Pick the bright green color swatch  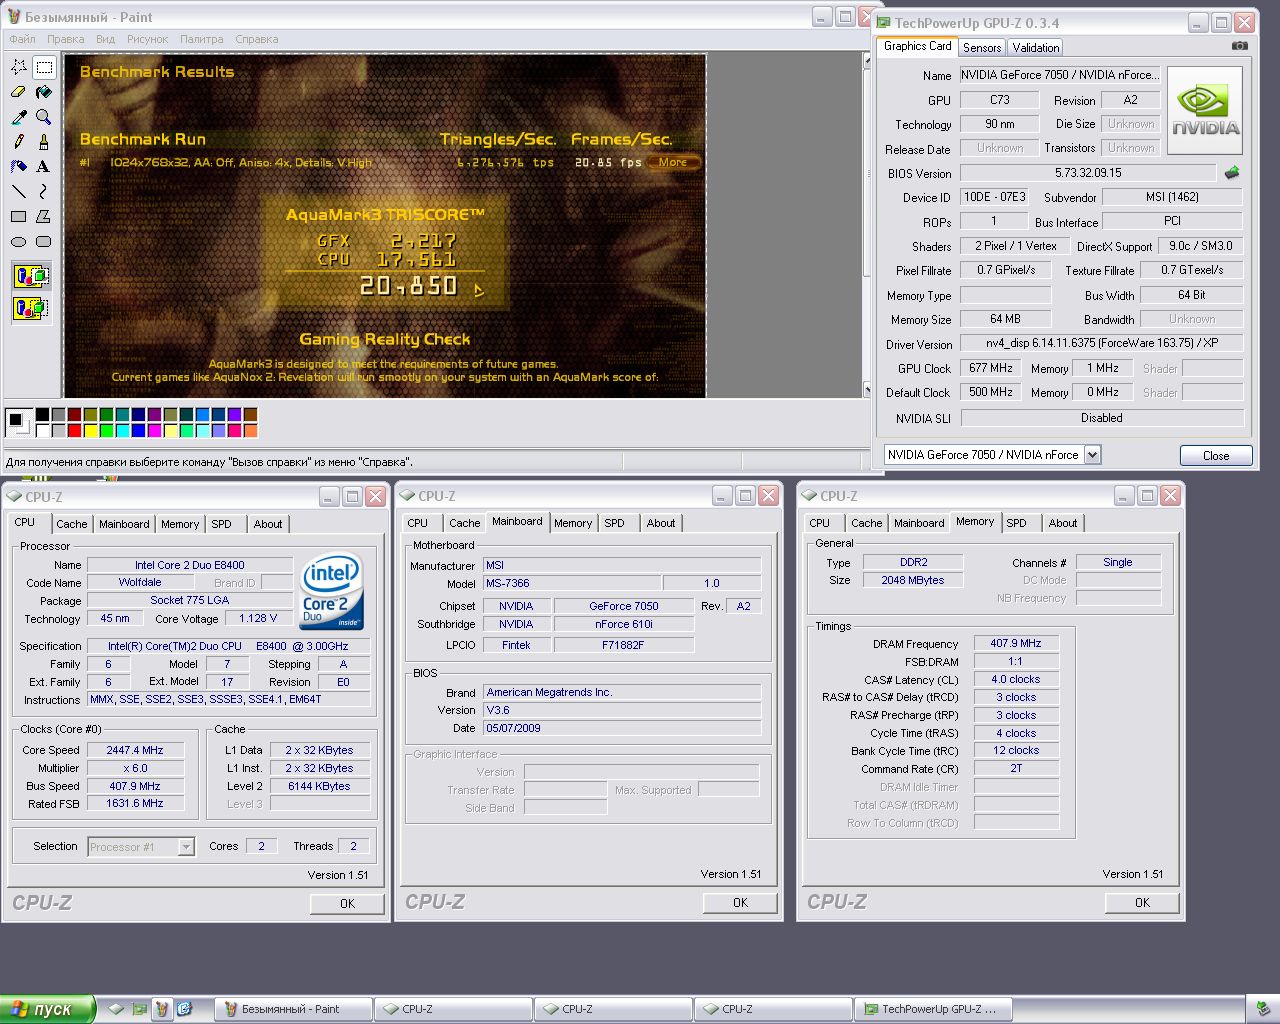(x=107, y=431)
